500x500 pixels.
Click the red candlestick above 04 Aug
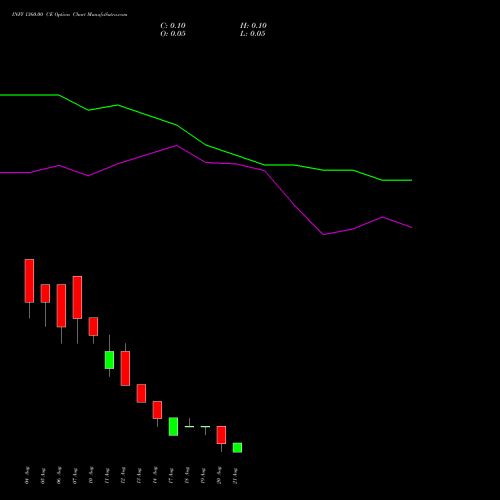point(29,281)
